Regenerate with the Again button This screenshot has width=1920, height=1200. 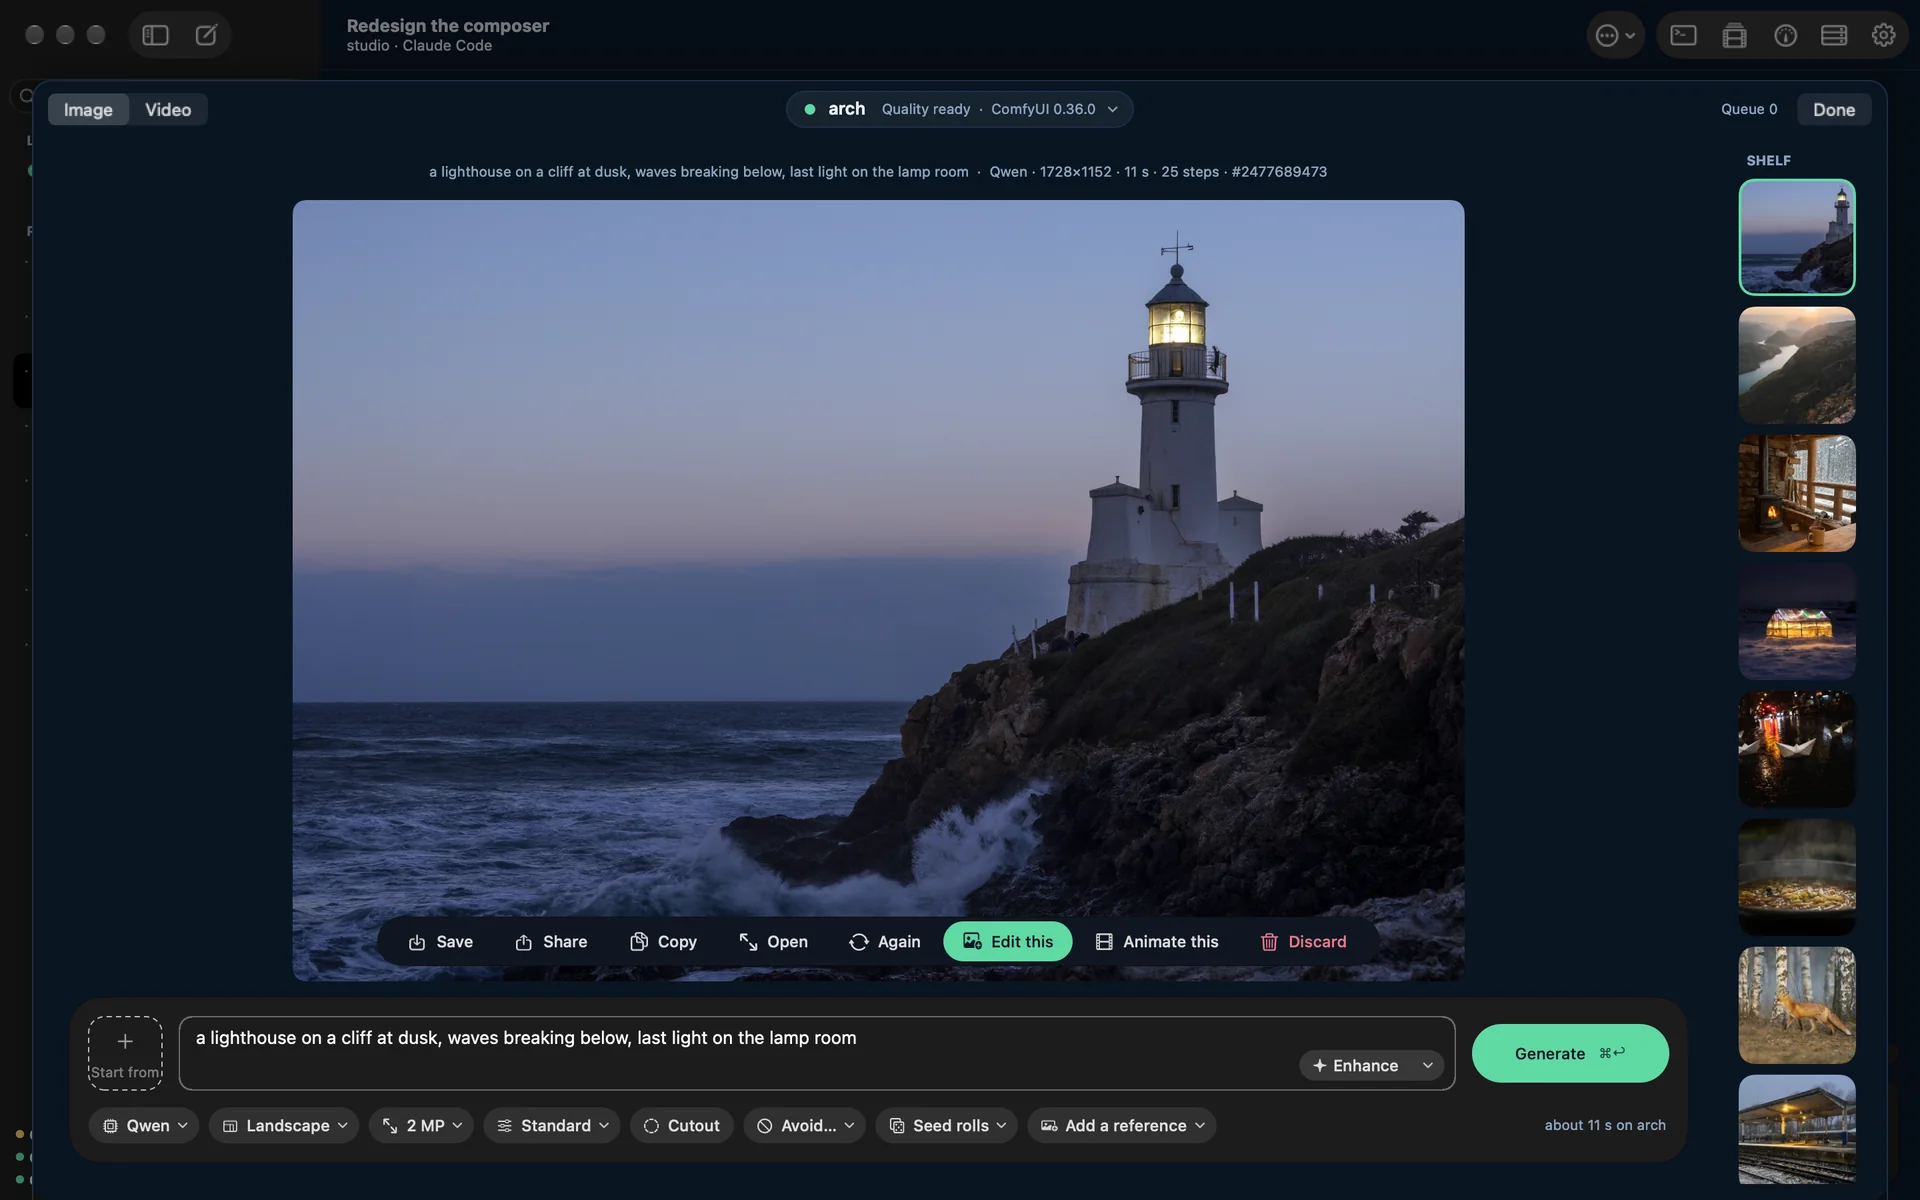[884, 942]
